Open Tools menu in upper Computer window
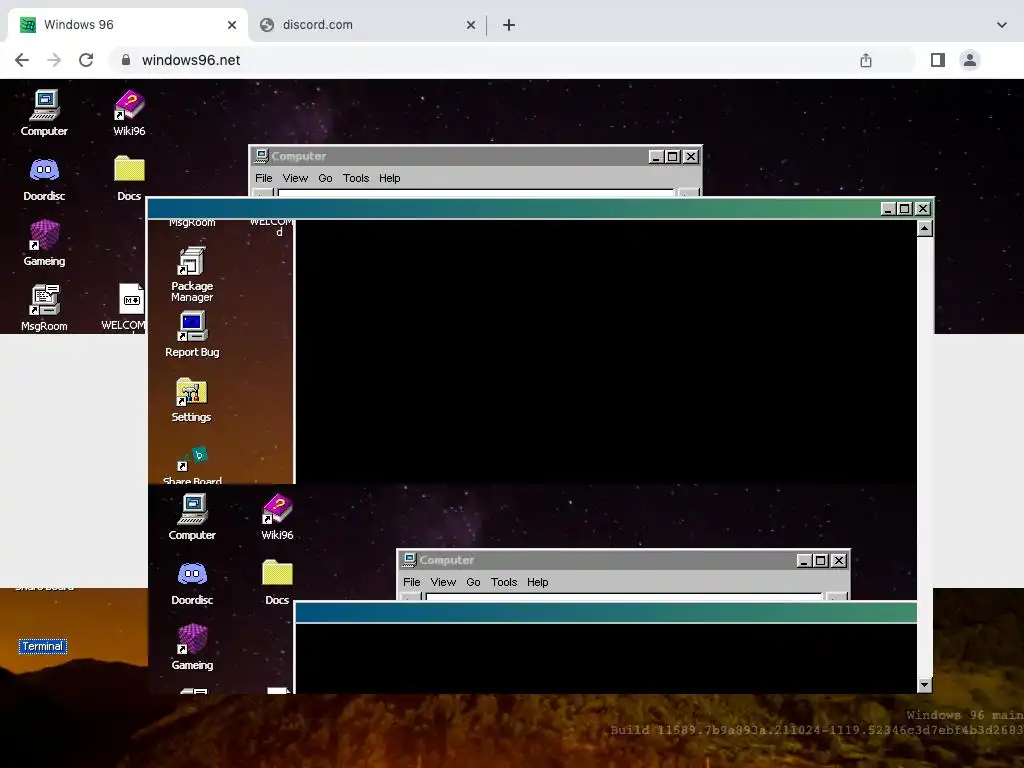1024x768 pixels. [356, 178]
